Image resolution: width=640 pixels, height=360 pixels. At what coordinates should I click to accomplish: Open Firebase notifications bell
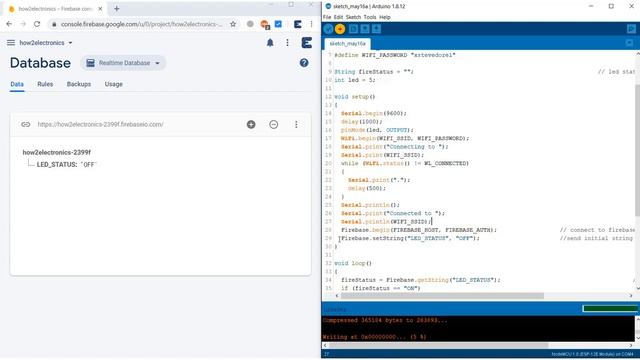point(270,42)
